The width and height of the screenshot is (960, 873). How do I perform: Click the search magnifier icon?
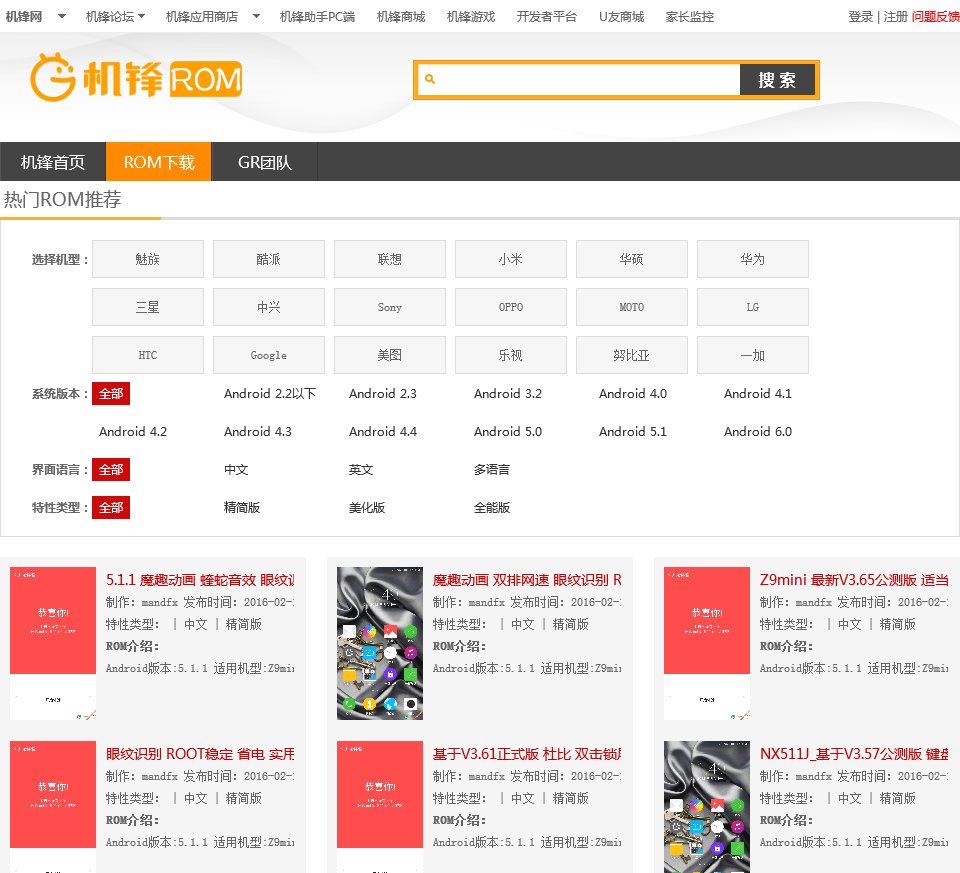click(x=430, y=79)
